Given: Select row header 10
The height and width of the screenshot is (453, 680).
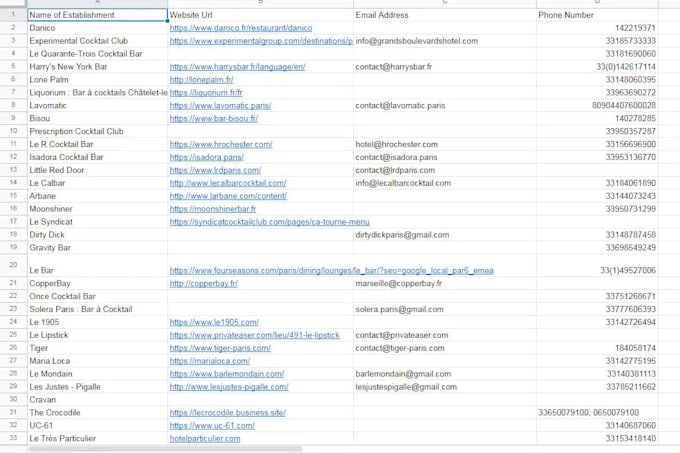Looking at the screenshot, I should click(13, 131).
